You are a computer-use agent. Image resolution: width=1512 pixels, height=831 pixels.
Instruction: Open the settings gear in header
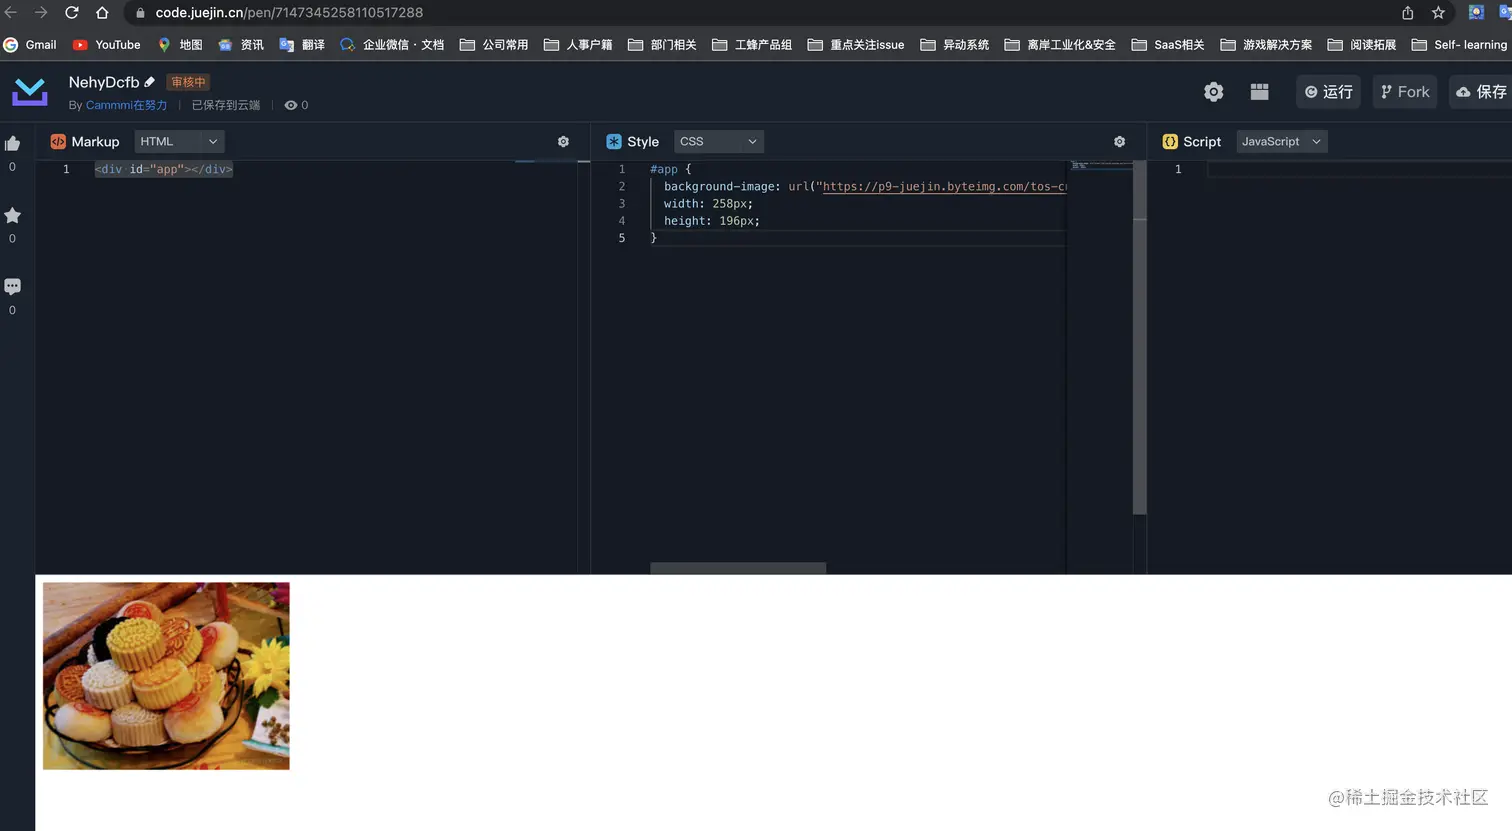coord(1213,92)
